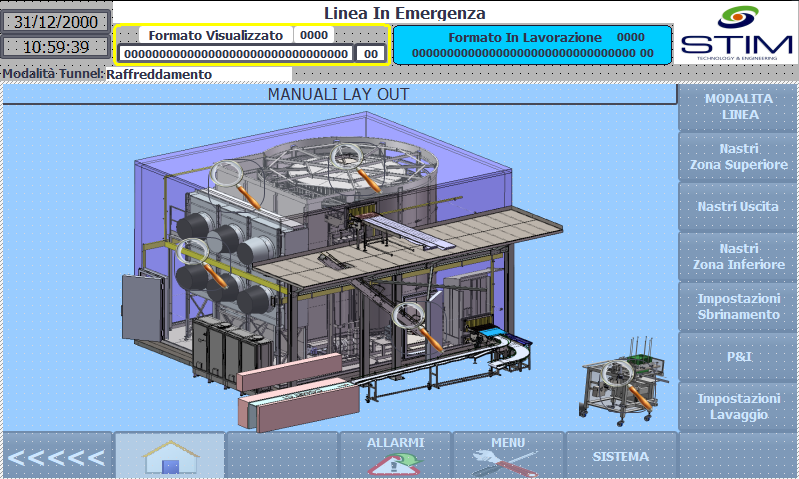Click the magnifier near the lower outfeed conveyor
The width and height of the screenshot is (799, 479).
pos(417,326)
